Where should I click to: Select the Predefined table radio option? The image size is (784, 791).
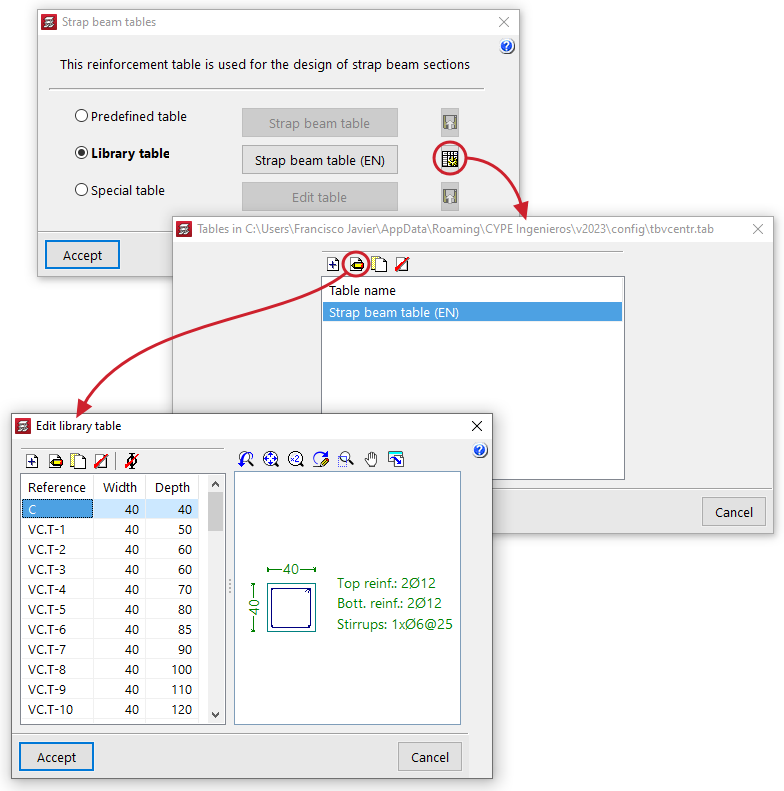[81, 116]
